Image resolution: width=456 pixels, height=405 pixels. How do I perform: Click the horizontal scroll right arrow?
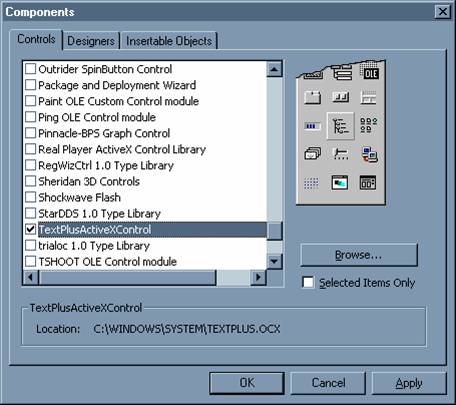click(x=258, y=277)
